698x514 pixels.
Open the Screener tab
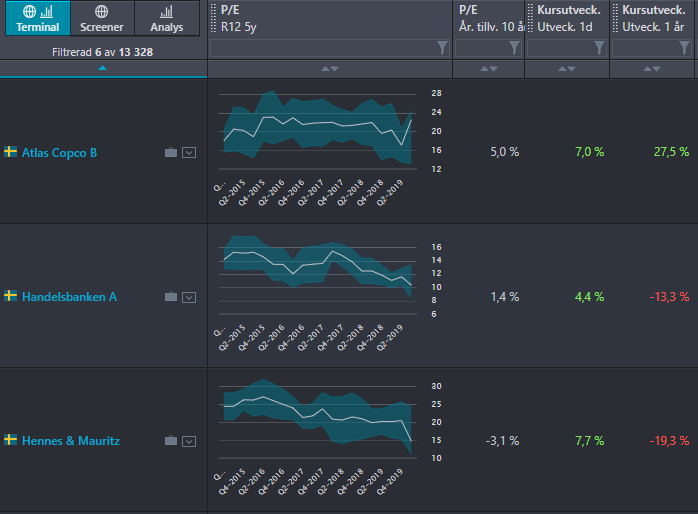pos(102,18)
